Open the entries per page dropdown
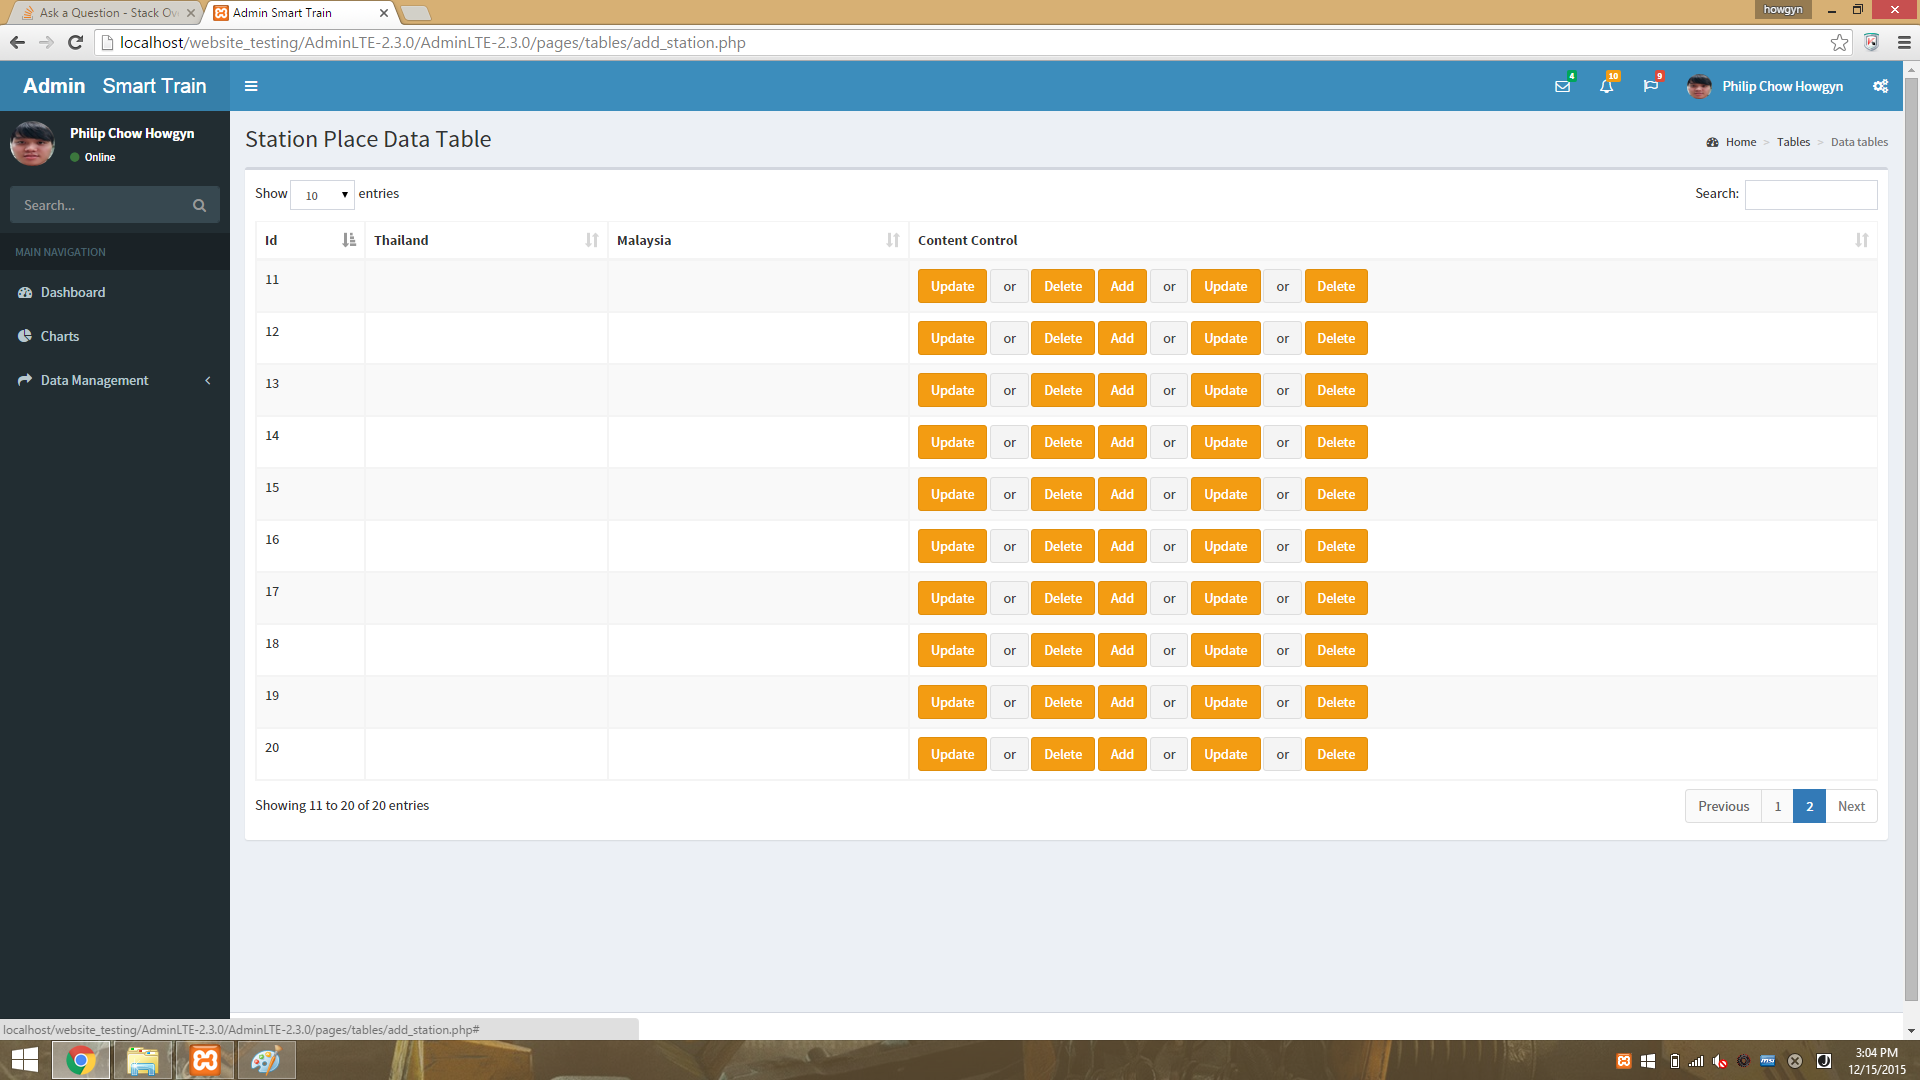1920x1080 pixels. point(322,195)
